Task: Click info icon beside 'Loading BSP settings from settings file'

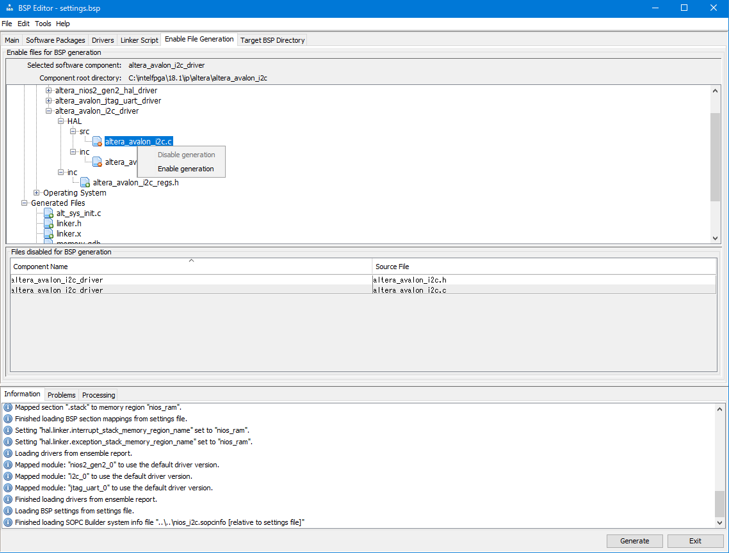Action: point(8,511)
